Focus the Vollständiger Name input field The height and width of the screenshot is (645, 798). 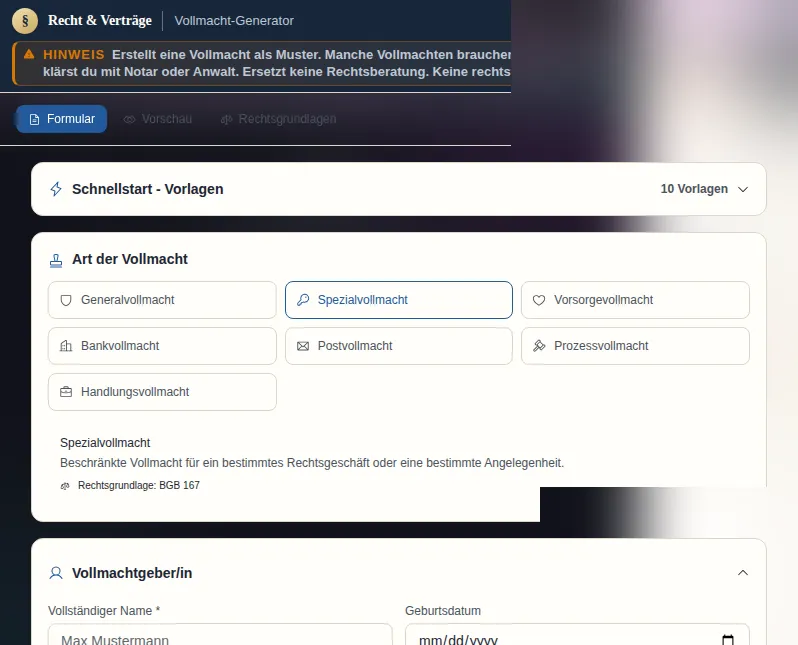click(x=220, y=635)
